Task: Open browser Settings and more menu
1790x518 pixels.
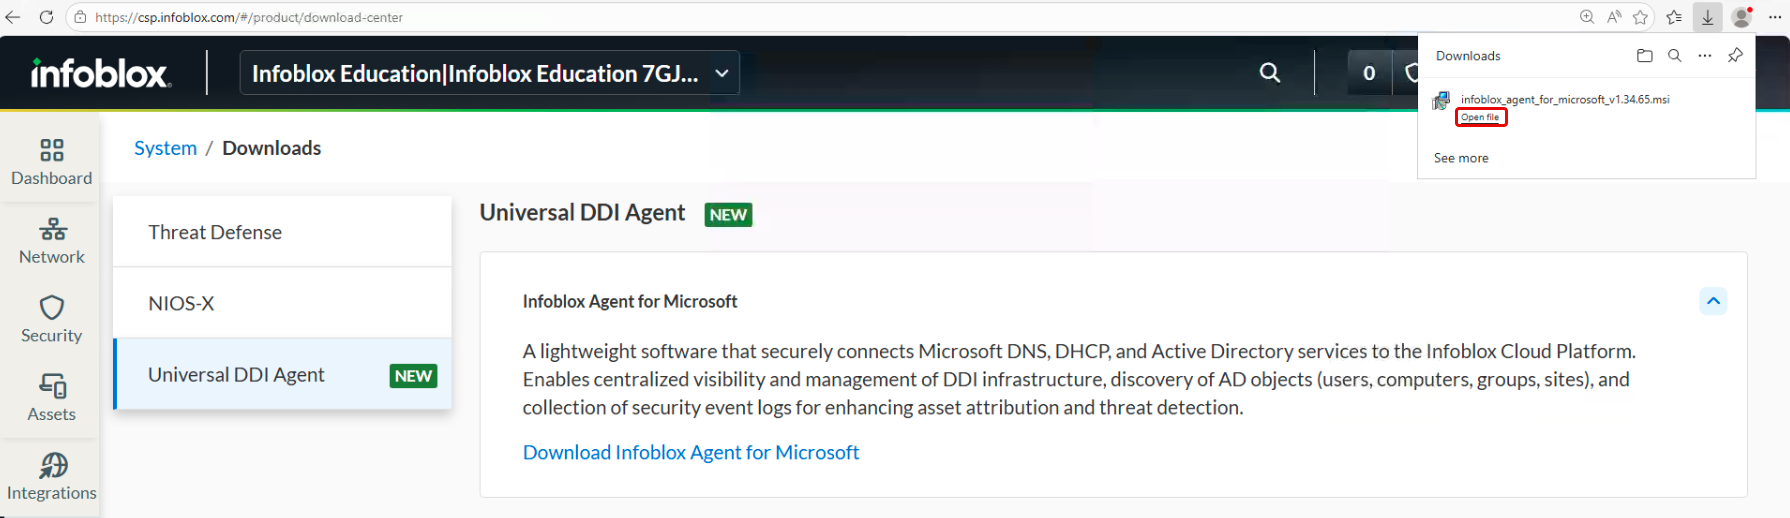Action: coord(1775,17)
